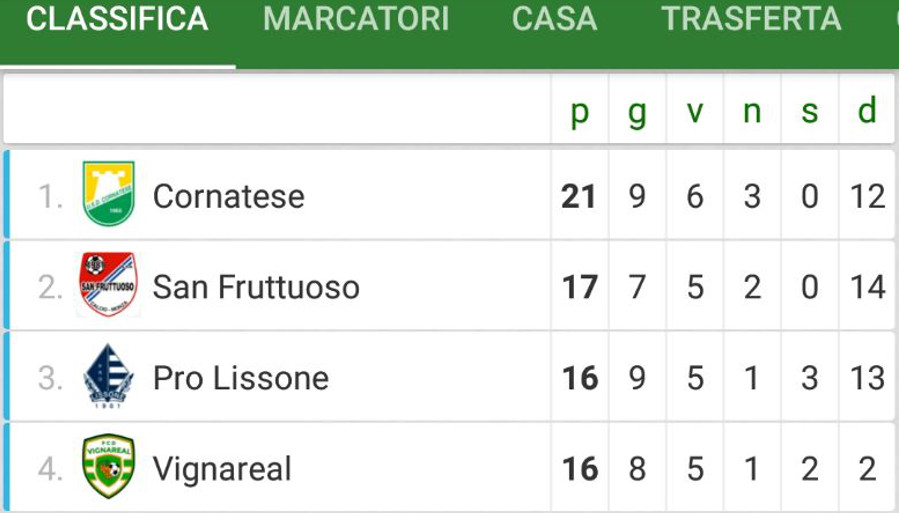
Task: Sort by the losses column header s
Action: pyautogui.click(x=809, y=111)
